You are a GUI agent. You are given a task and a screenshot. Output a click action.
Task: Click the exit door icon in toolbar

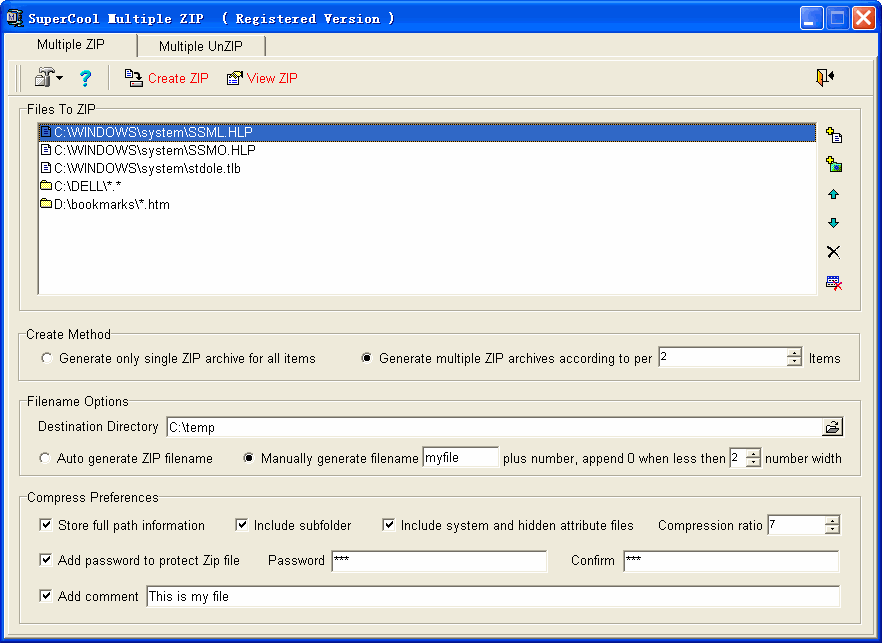pyautogui.click(x=825, y=77)
